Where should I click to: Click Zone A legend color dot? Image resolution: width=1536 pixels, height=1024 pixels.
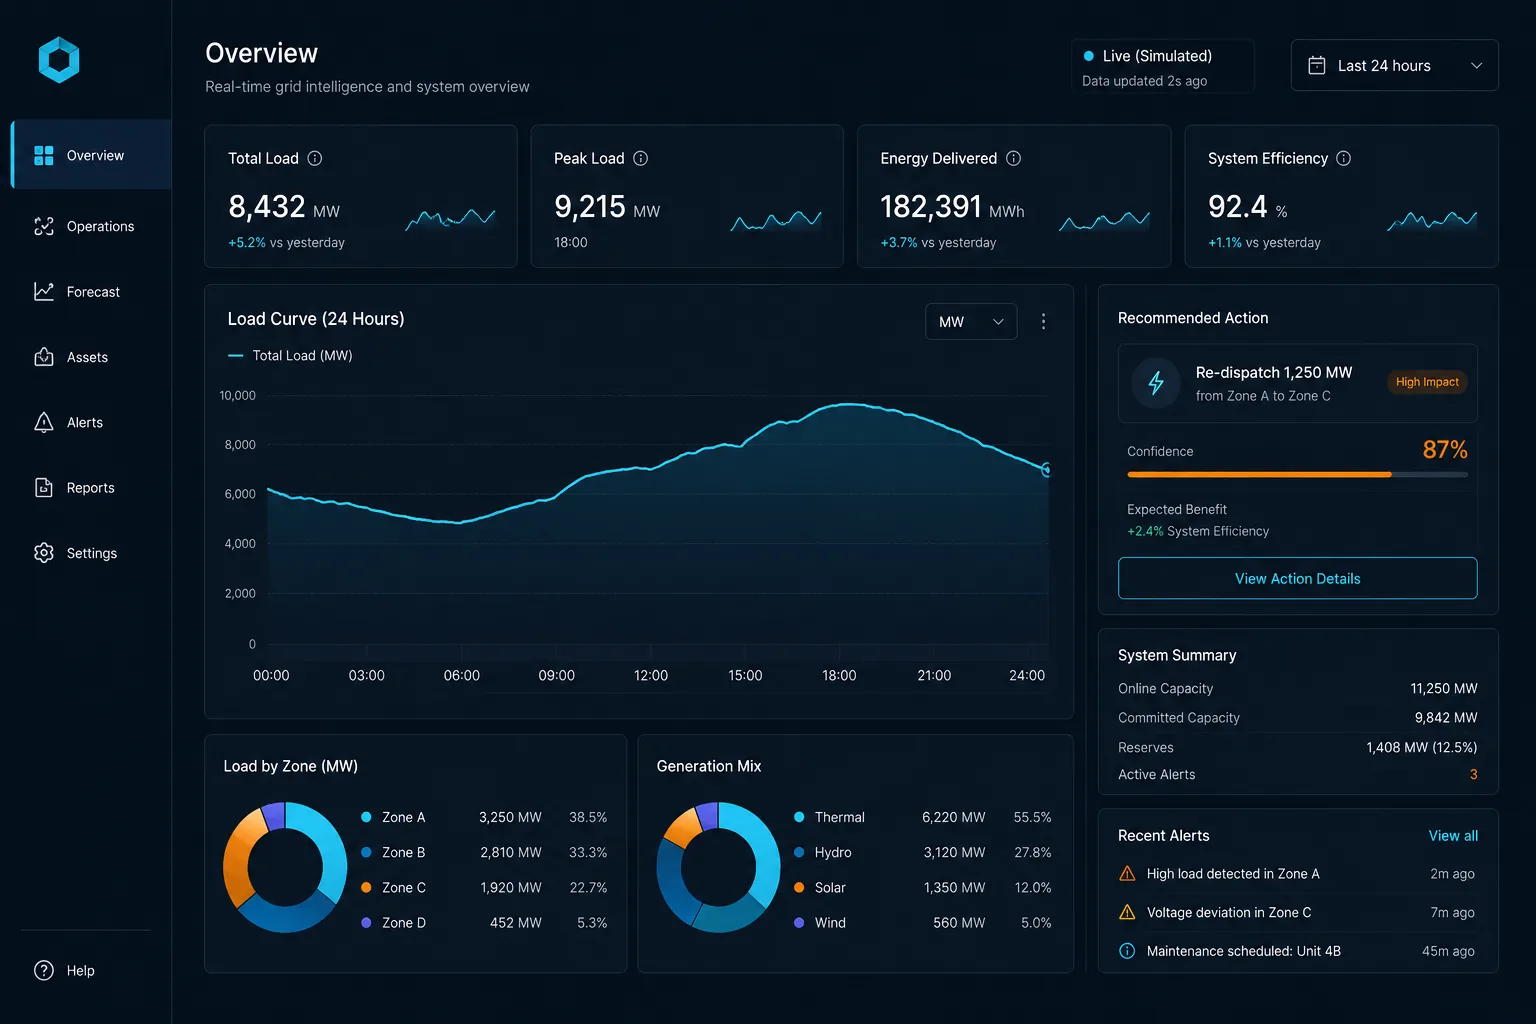366,817
